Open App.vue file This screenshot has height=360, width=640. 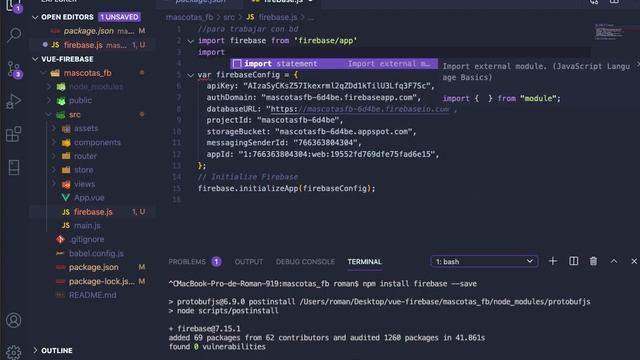click(x=89, y=198)
